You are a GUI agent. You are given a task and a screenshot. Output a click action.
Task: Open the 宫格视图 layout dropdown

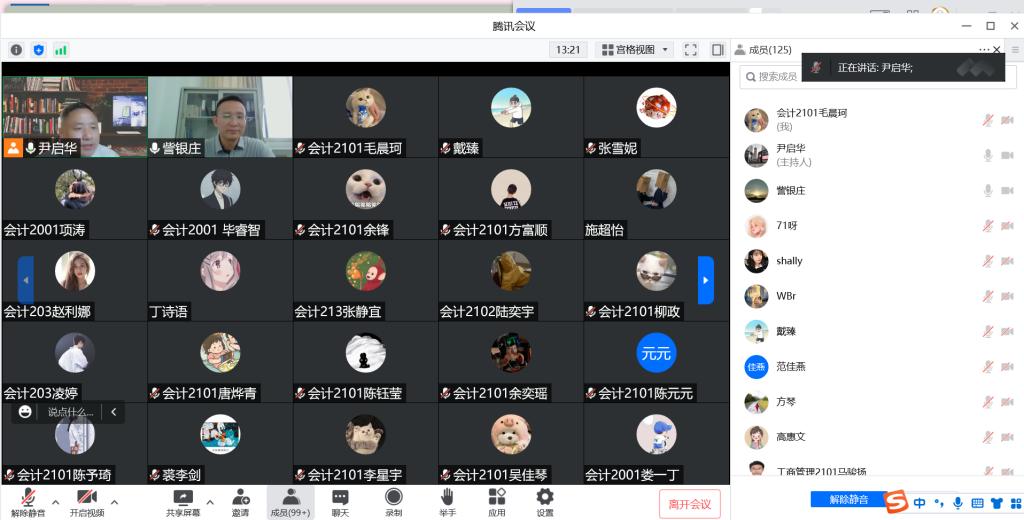[635, 49]
